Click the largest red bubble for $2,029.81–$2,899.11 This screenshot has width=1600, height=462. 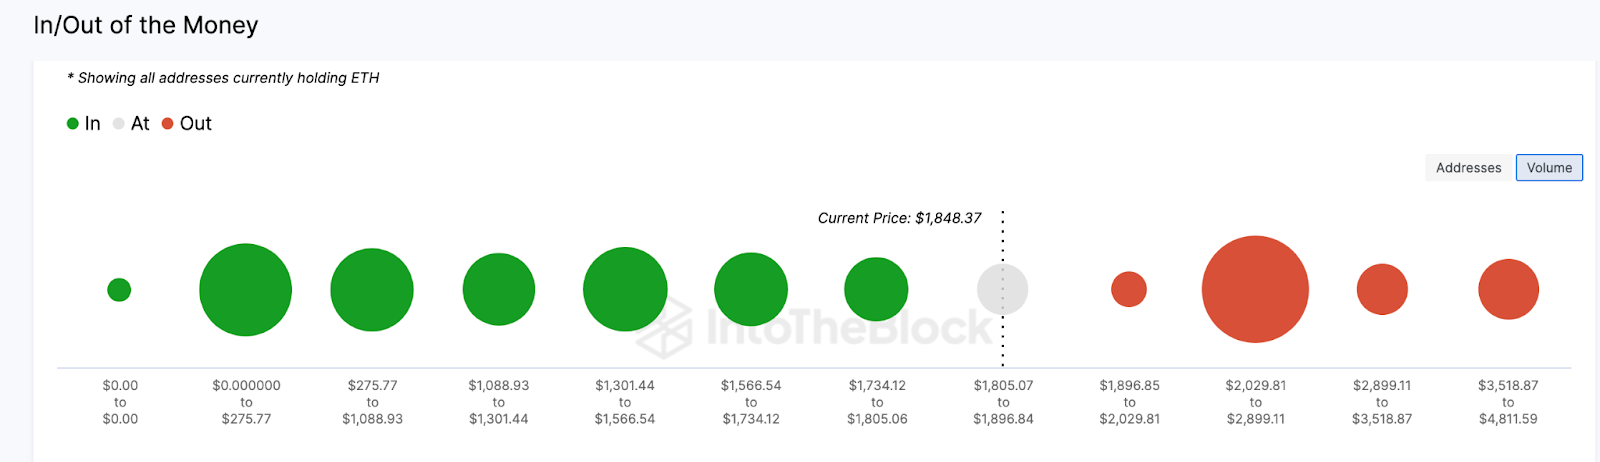click(1255, 289)
